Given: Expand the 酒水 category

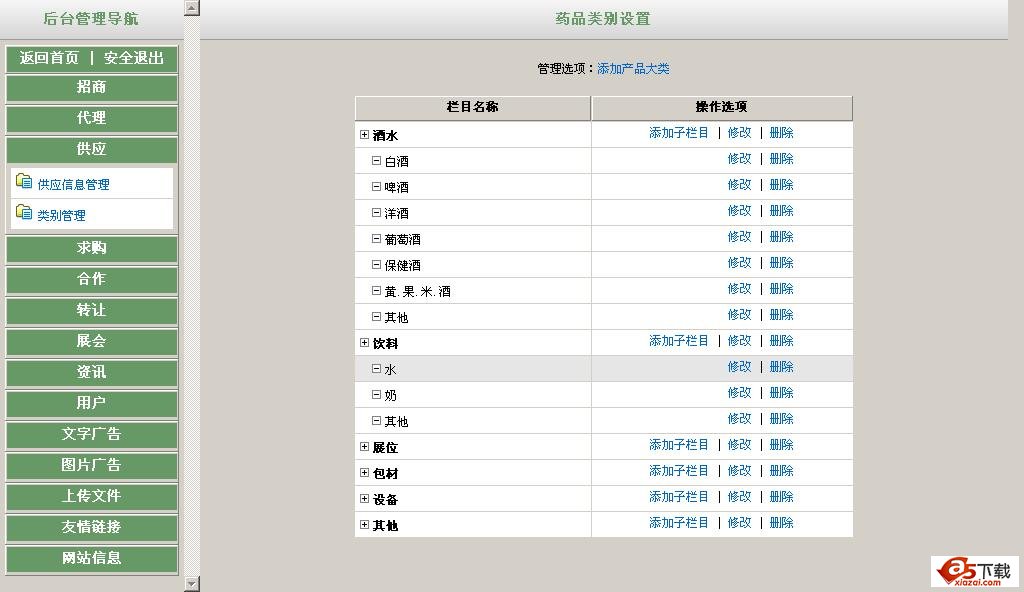Looking at the screenshot, I should (364, 134).
